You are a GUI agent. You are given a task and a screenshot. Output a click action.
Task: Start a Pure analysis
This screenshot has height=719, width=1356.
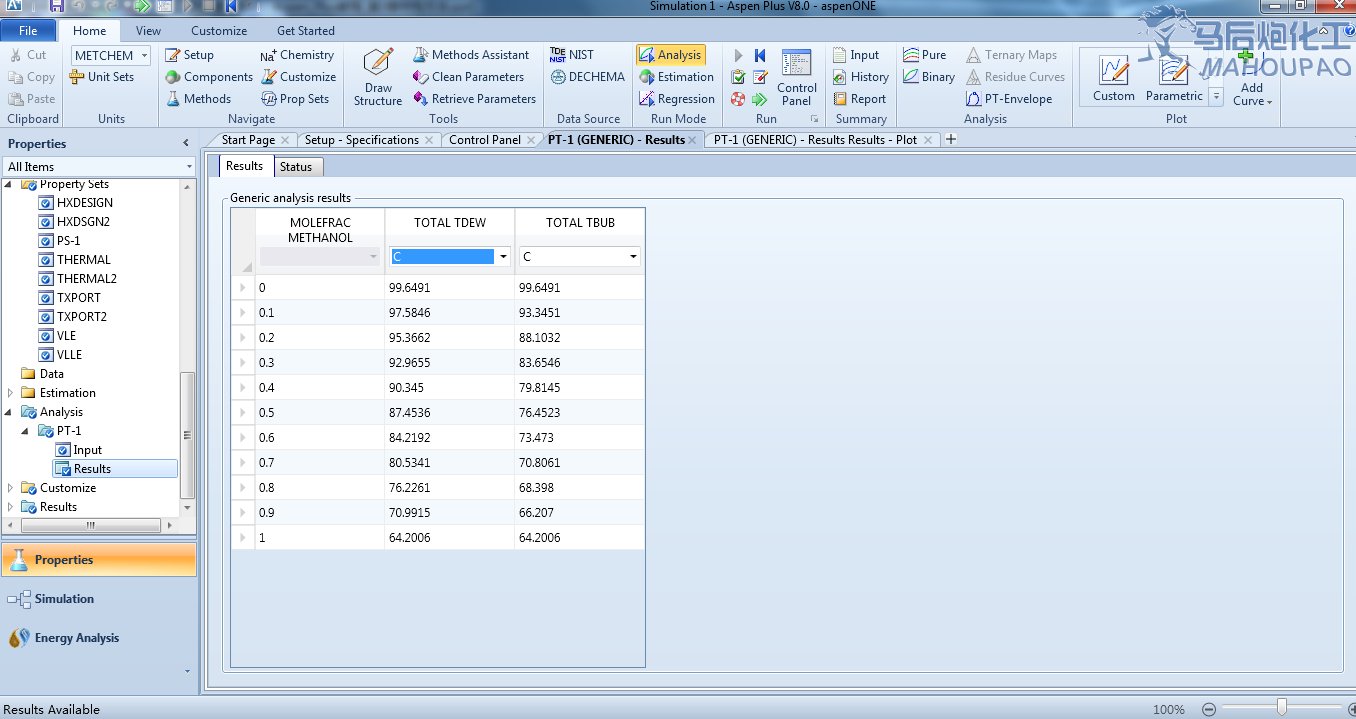pyautogui.click(x=924, y=55)
